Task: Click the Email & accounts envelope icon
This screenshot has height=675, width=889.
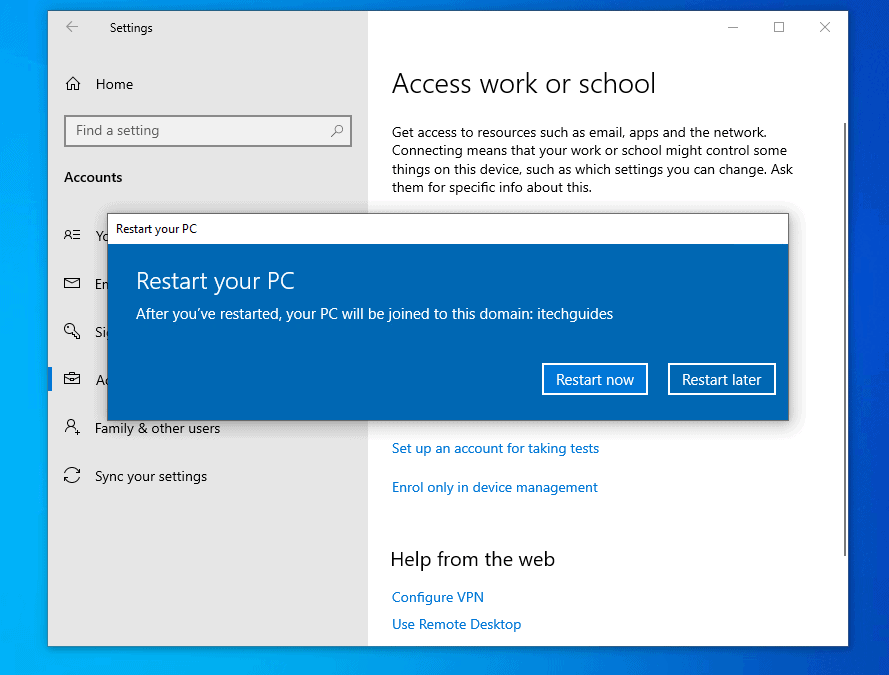Action: pyautogui.click(x=72, y=283)
